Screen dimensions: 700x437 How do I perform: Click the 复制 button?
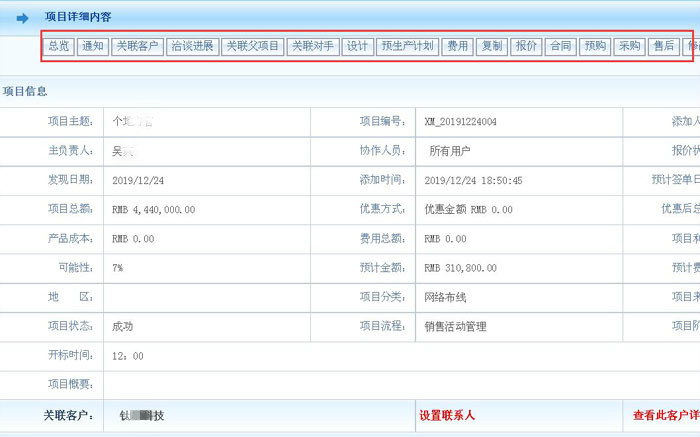click(x=491, y=46)
